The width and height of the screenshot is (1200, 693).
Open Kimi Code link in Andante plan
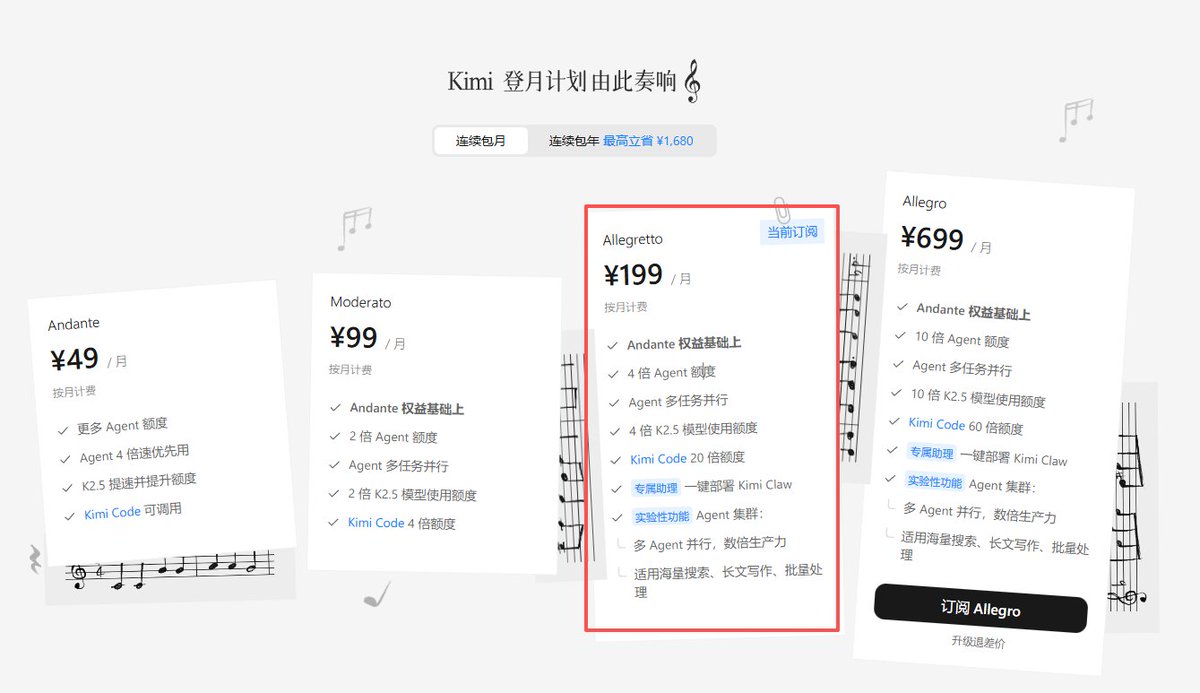tap(112, 513)
